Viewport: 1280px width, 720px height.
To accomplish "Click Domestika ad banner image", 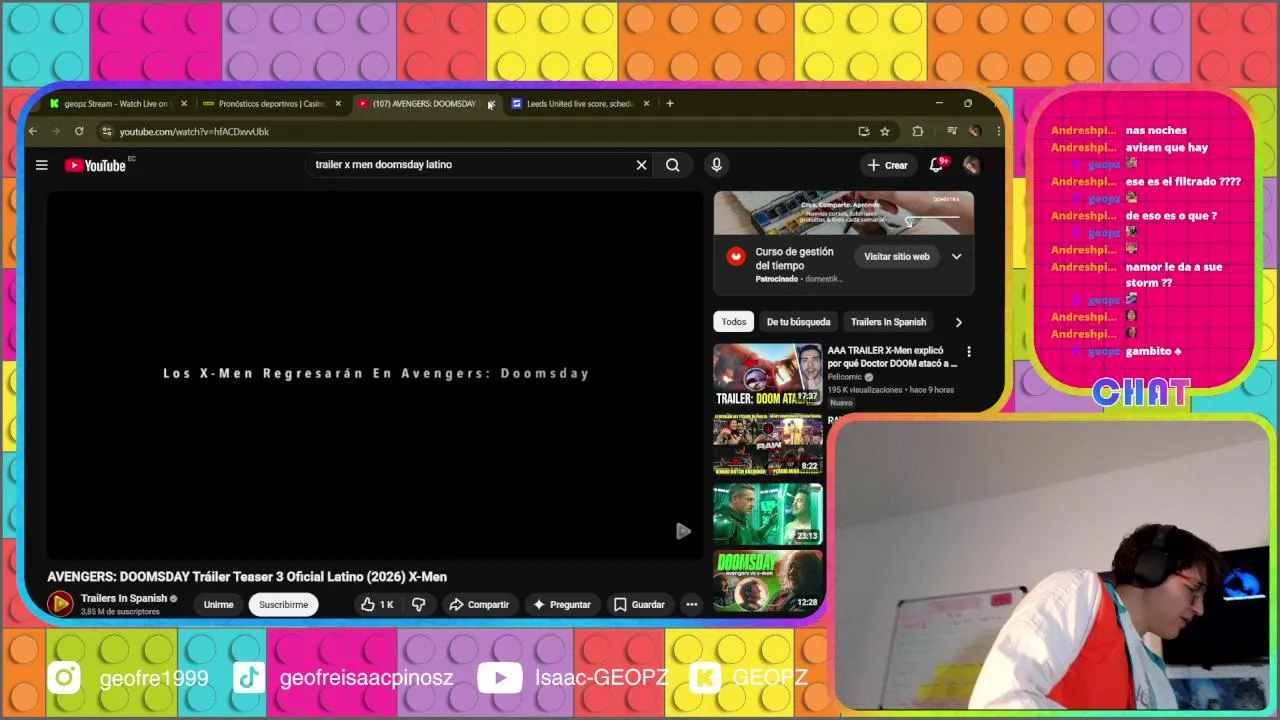I will point(844,213).
